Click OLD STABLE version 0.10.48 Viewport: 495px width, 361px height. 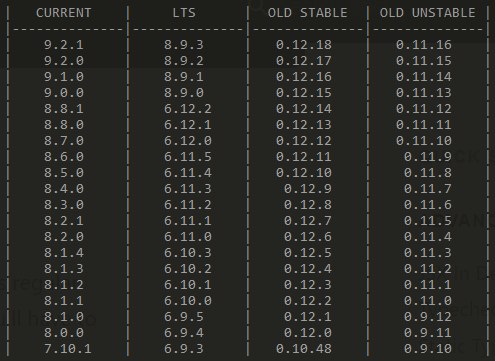(x=304, y=349)
